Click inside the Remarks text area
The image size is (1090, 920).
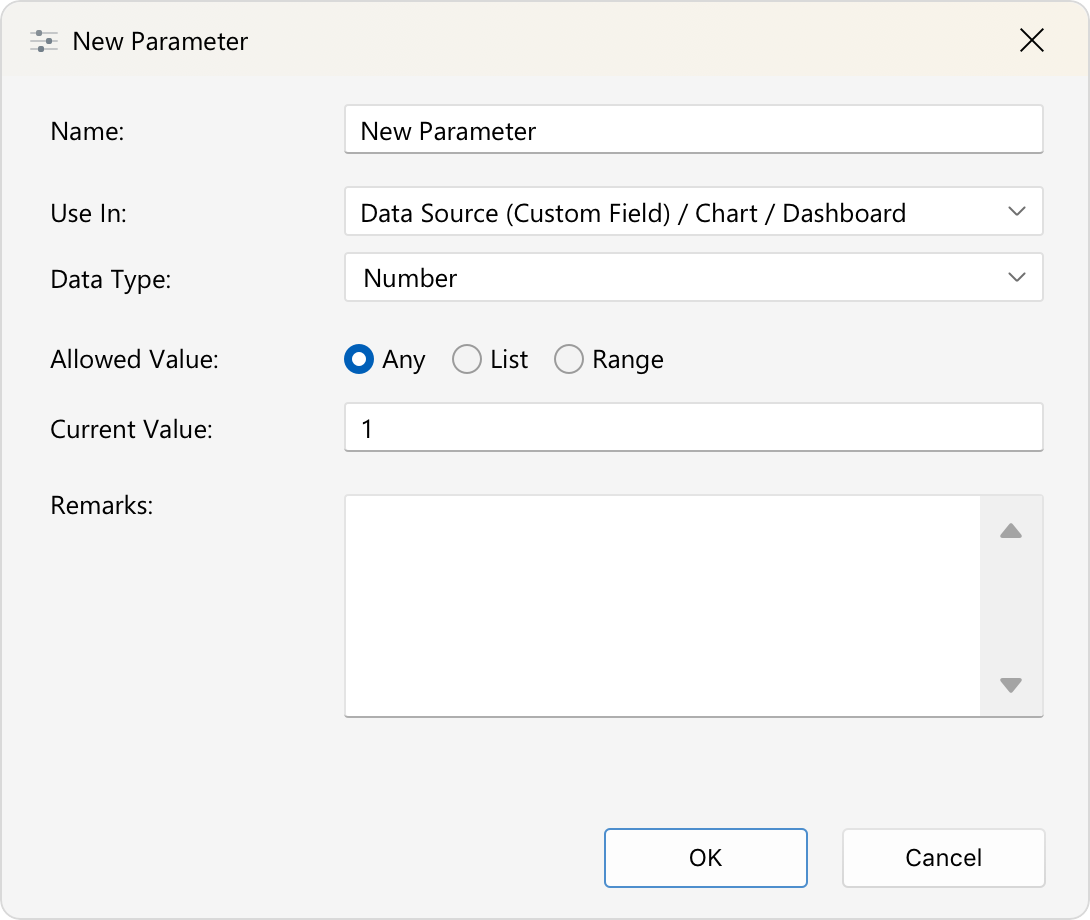pos(662,606)
